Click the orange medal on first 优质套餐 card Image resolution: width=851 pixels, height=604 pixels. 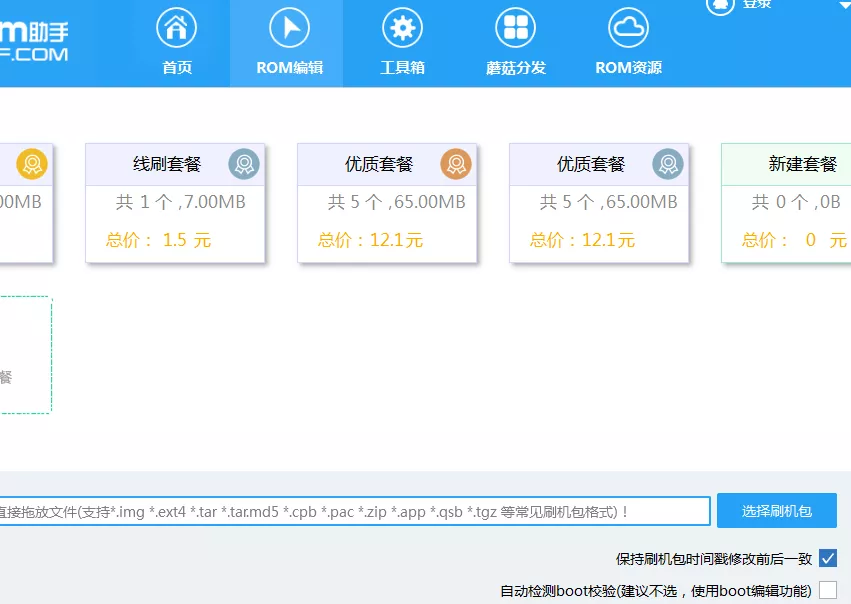(x=457, y=162)
